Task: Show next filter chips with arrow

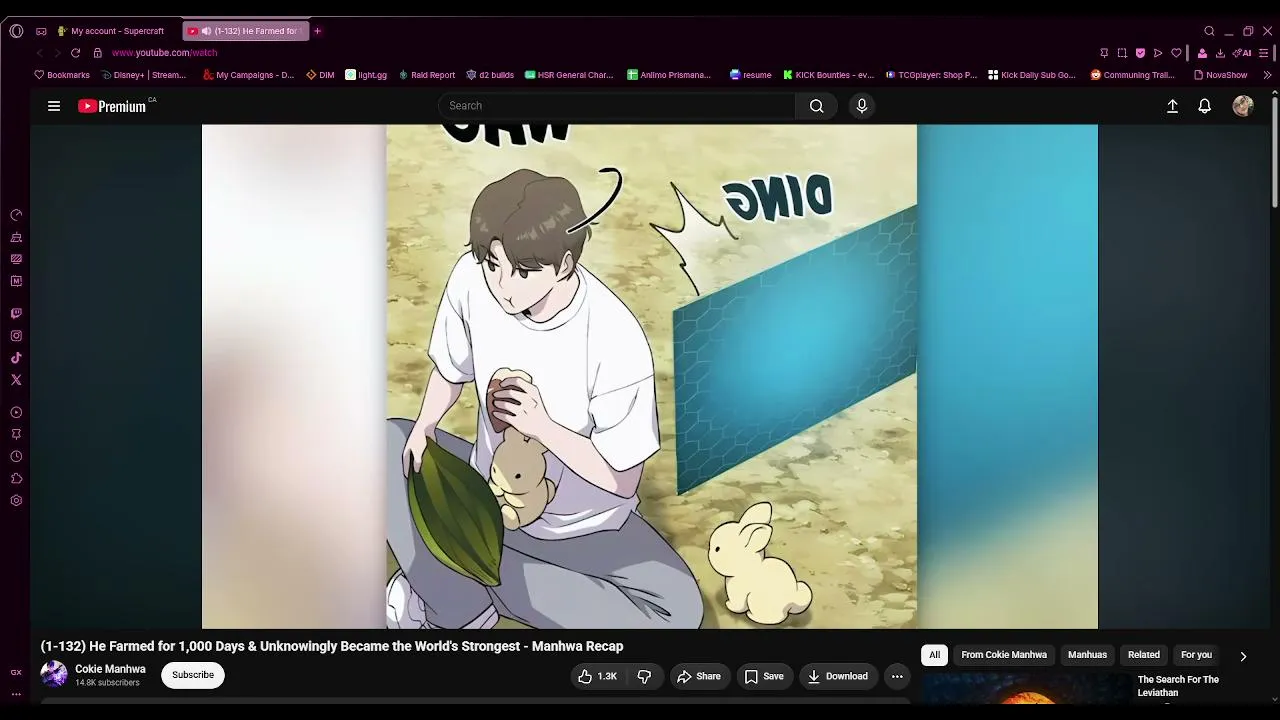Action: [1243, 656]
